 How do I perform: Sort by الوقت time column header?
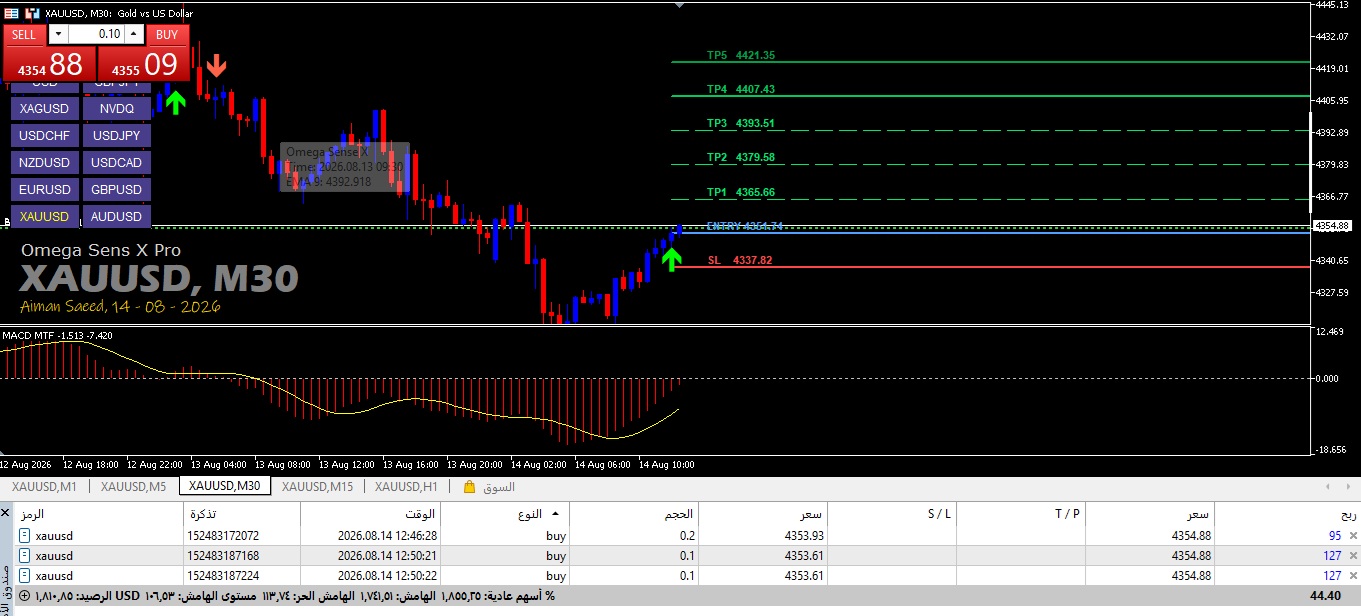pyautogui.click(x=370, y=514)
